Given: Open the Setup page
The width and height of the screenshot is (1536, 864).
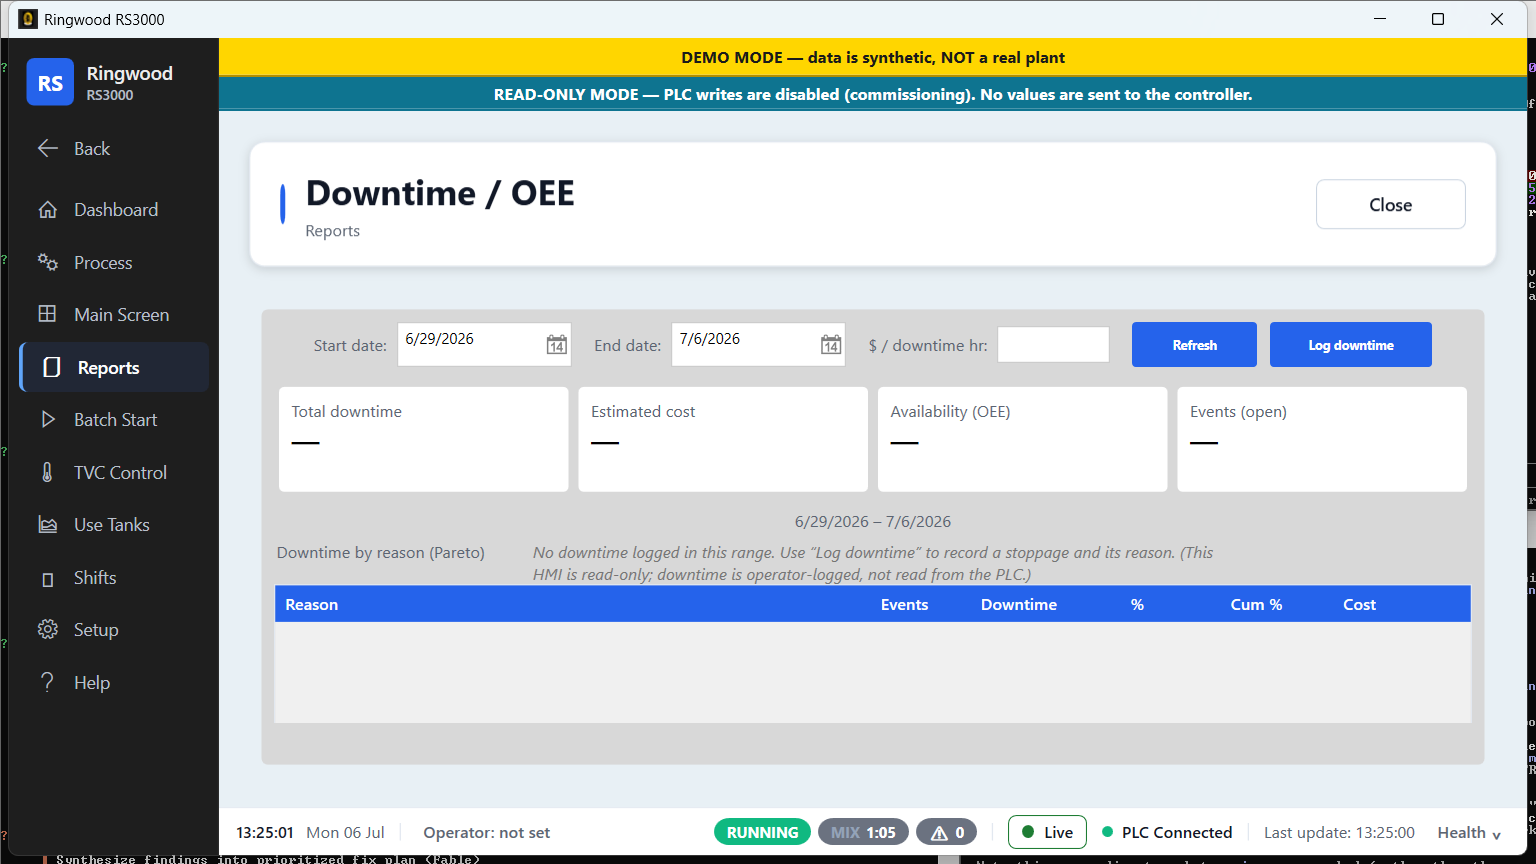Looking at the screenshot, I should tap(114, 630).
